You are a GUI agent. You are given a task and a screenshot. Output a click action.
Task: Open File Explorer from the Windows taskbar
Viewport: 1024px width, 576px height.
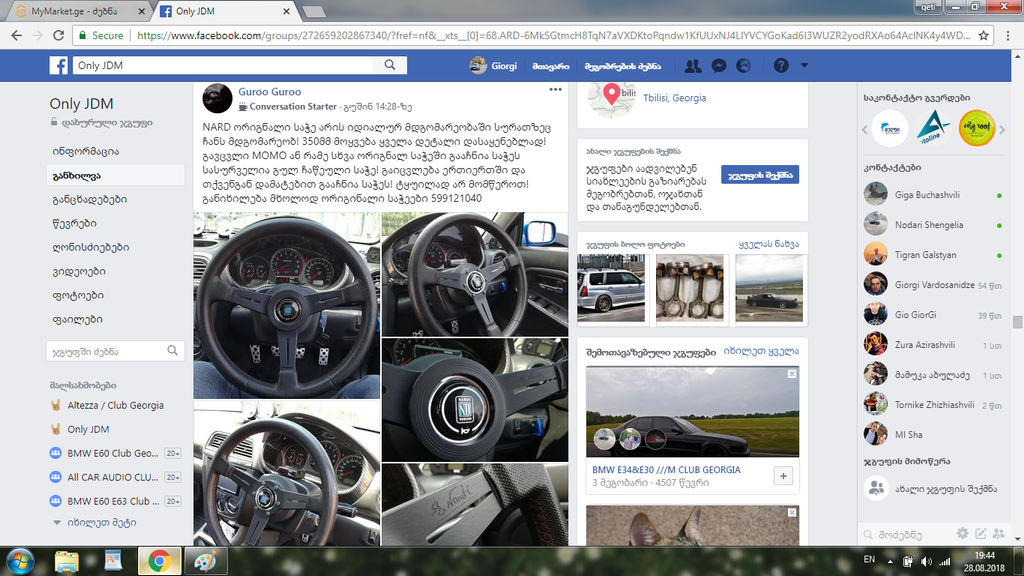[x=65, y=562]
